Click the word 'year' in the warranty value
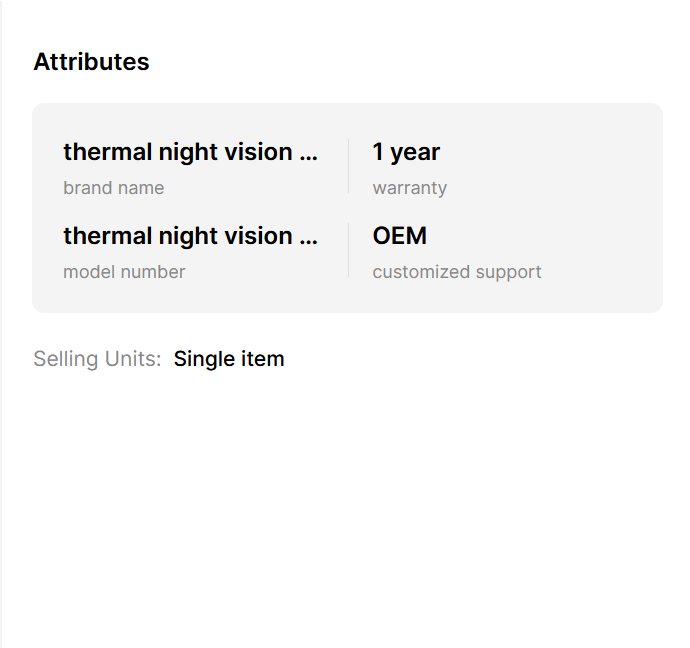The image size is (690, 648). click(415, 152)
